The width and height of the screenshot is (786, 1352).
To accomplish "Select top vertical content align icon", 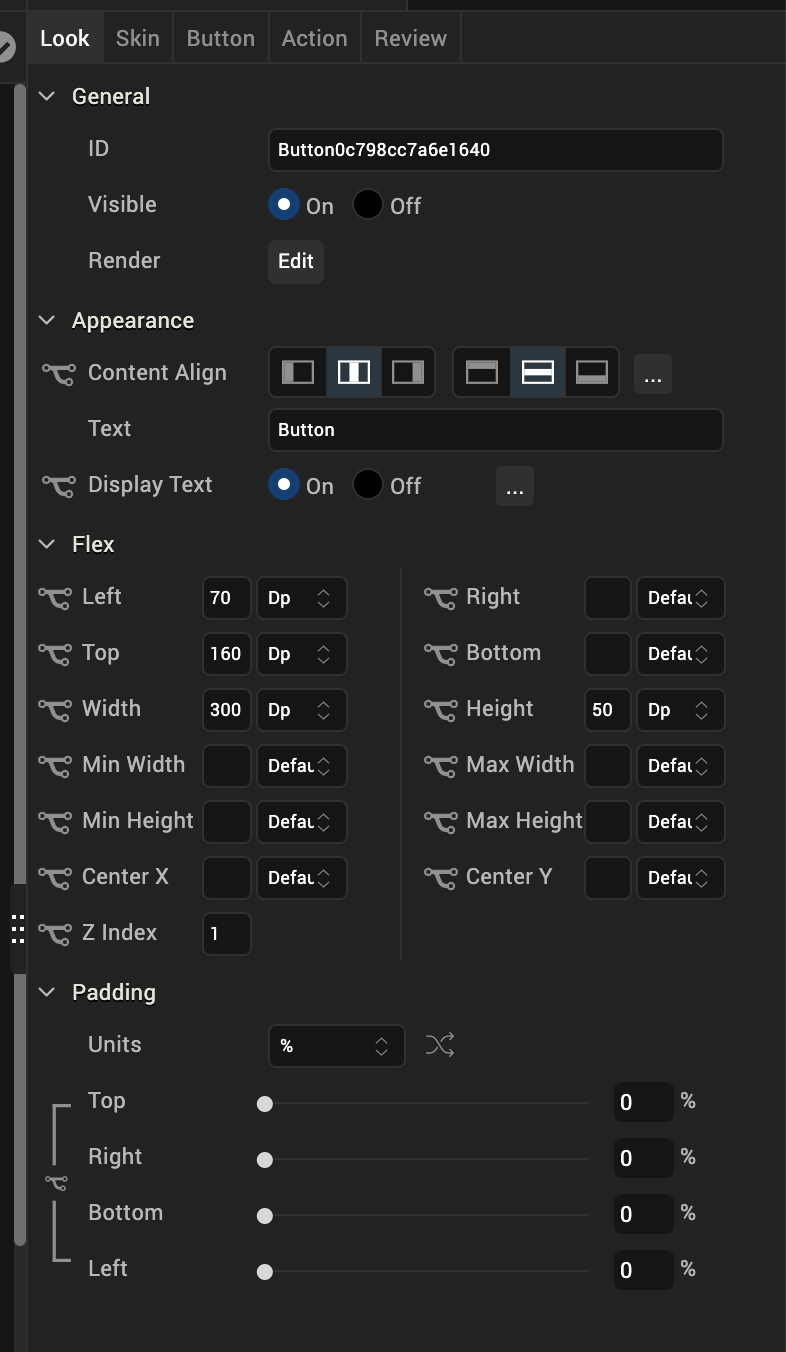I will click(482, 373).
